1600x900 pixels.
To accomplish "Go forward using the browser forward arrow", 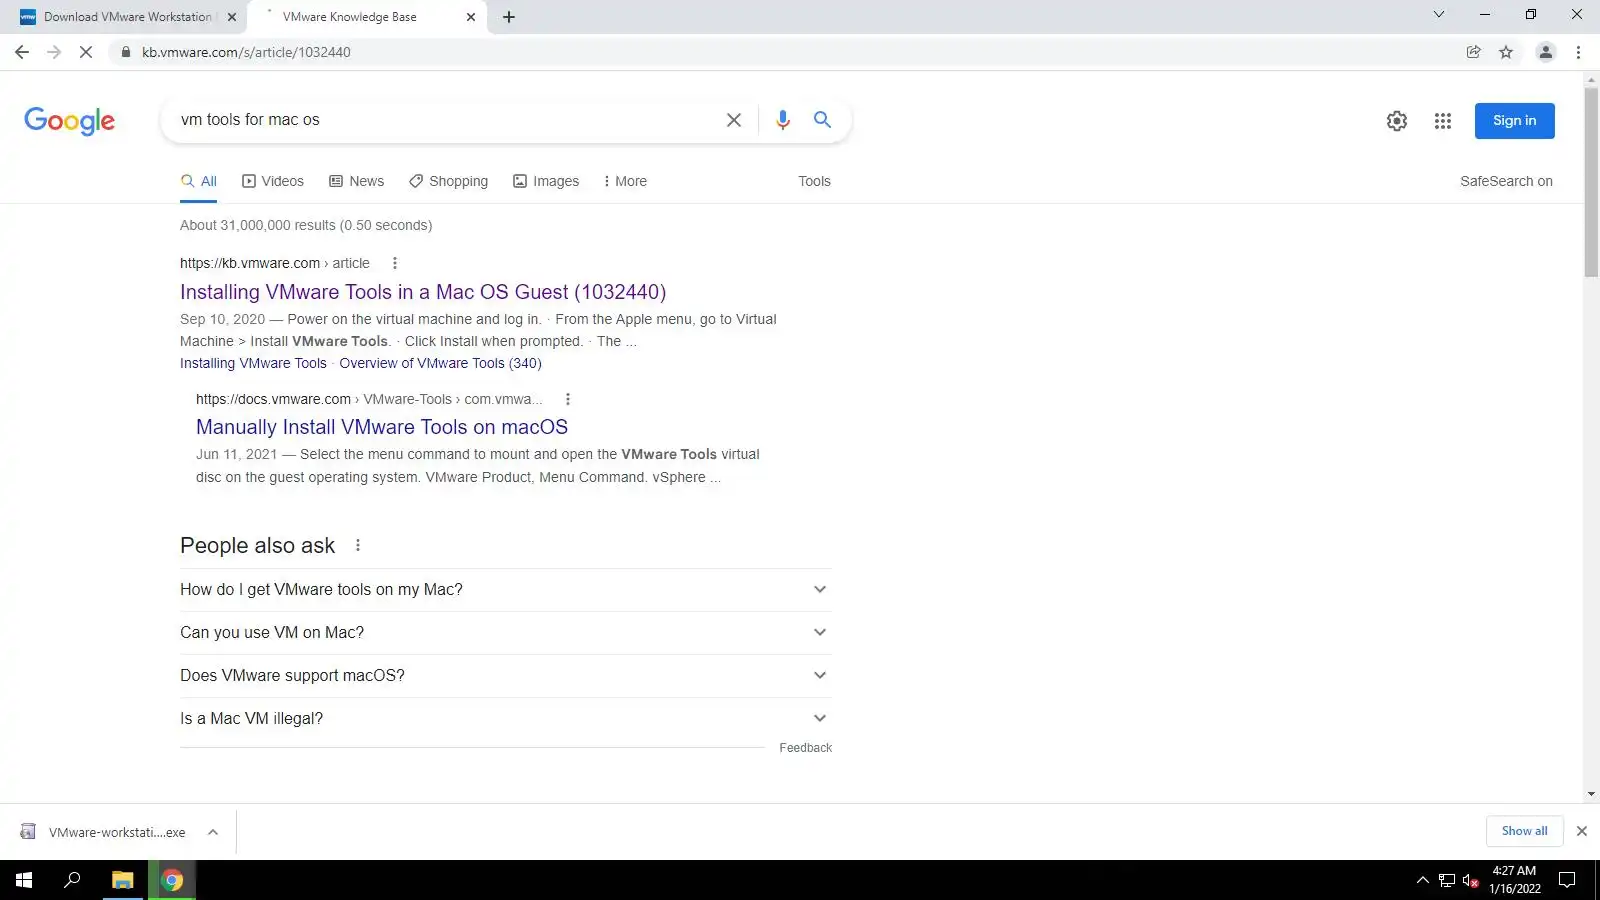I will (x=54, y=52).
